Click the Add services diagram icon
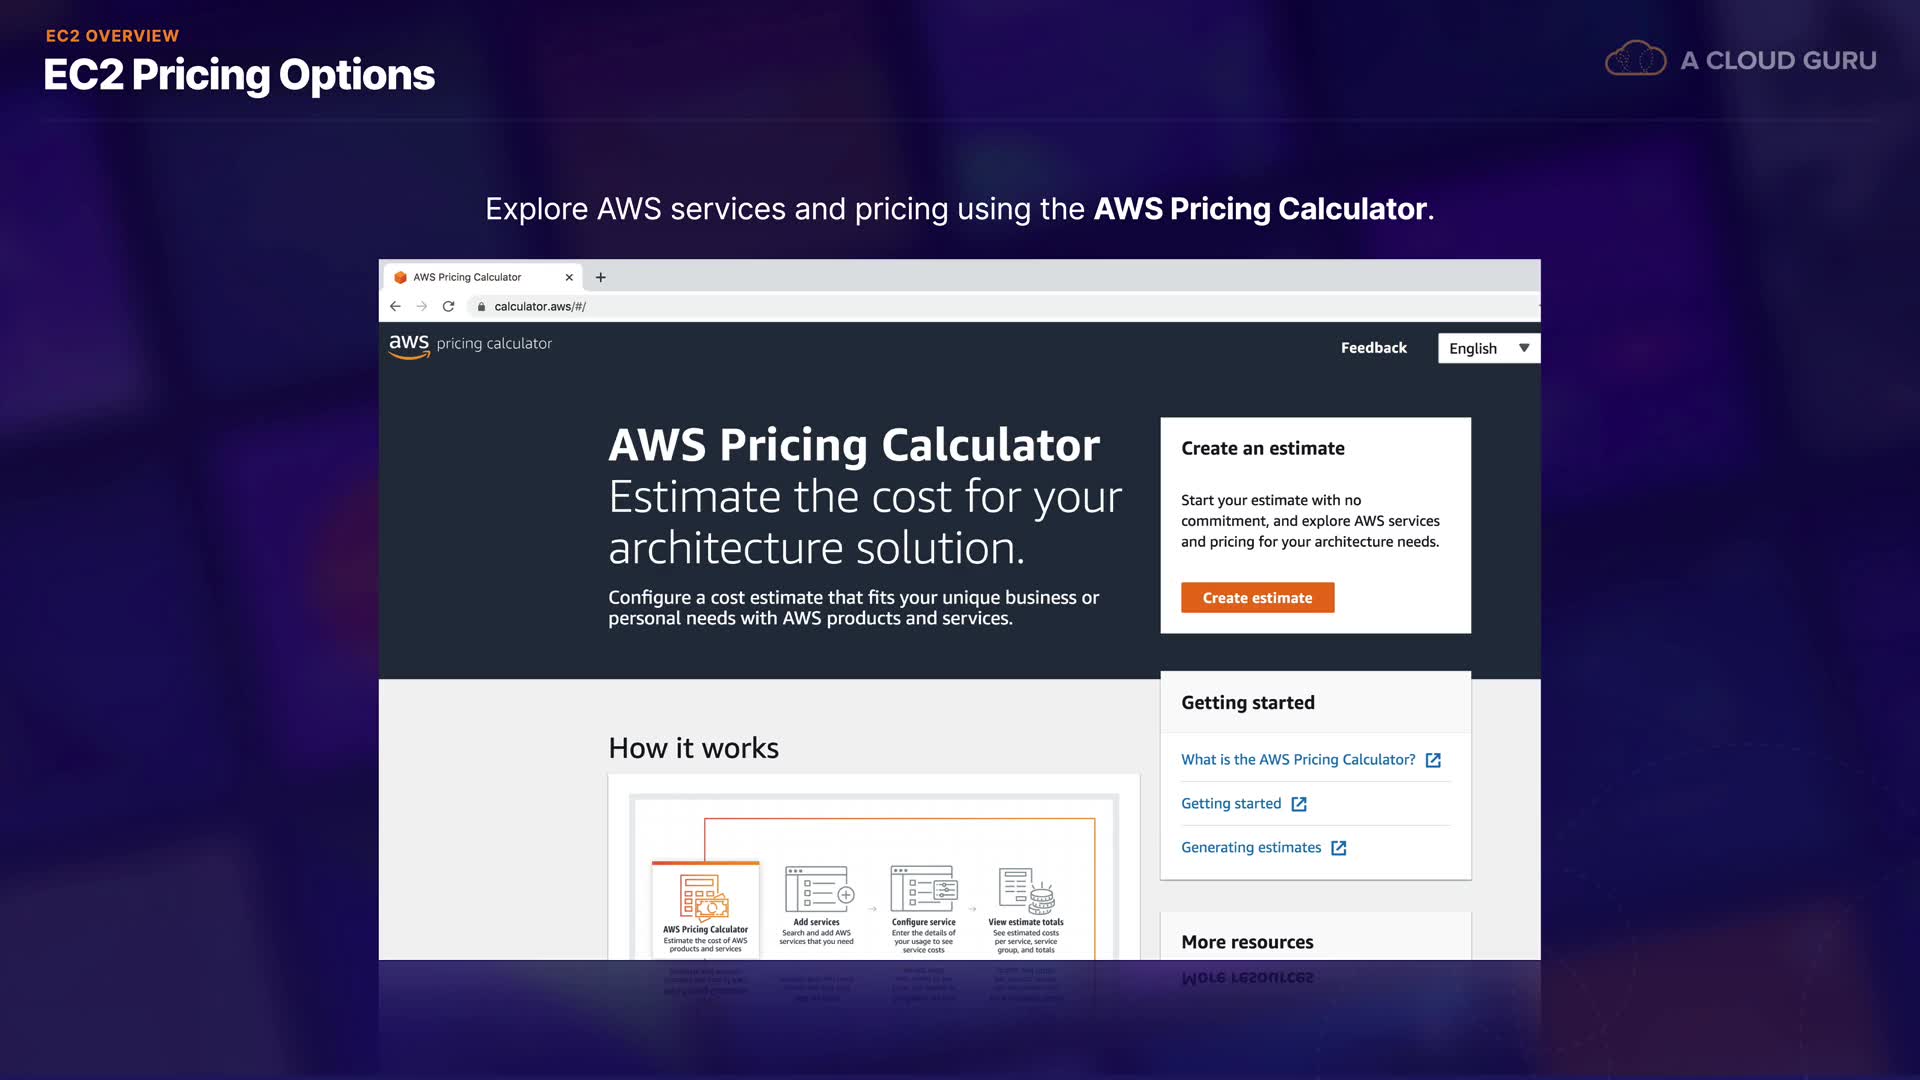Image resolution: width=1920 pixels, height=1080 pixels. (x=819, y=889)
